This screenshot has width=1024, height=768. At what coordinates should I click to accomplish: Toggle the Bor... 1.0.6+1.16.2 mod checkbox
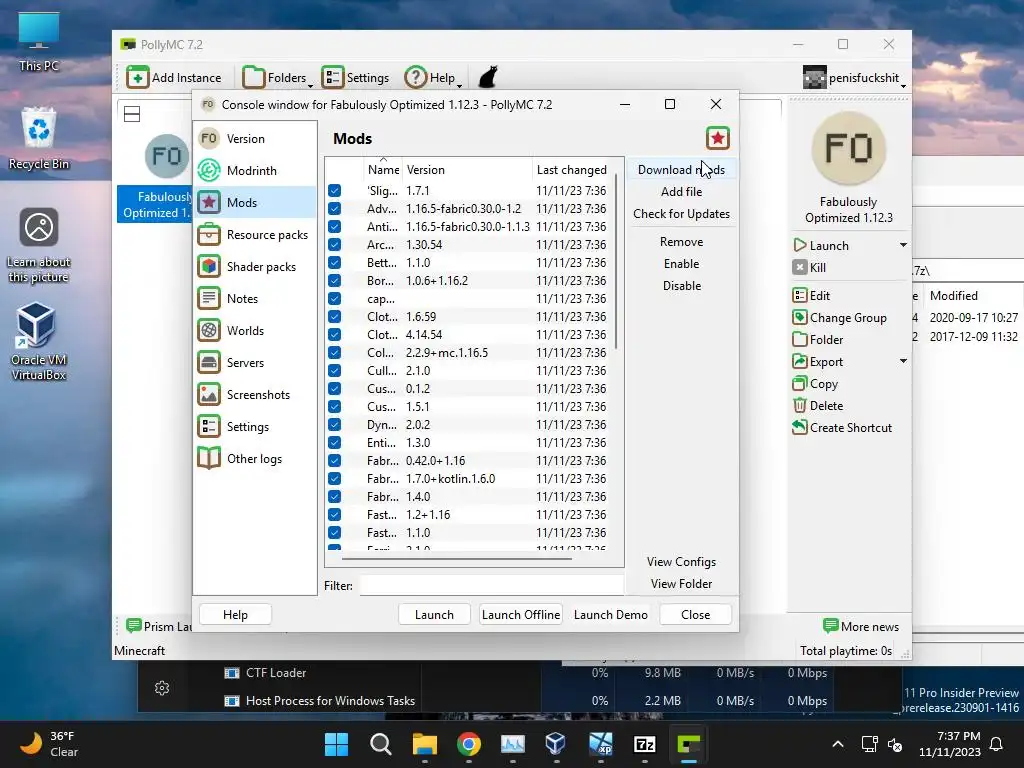click(334, 280)
